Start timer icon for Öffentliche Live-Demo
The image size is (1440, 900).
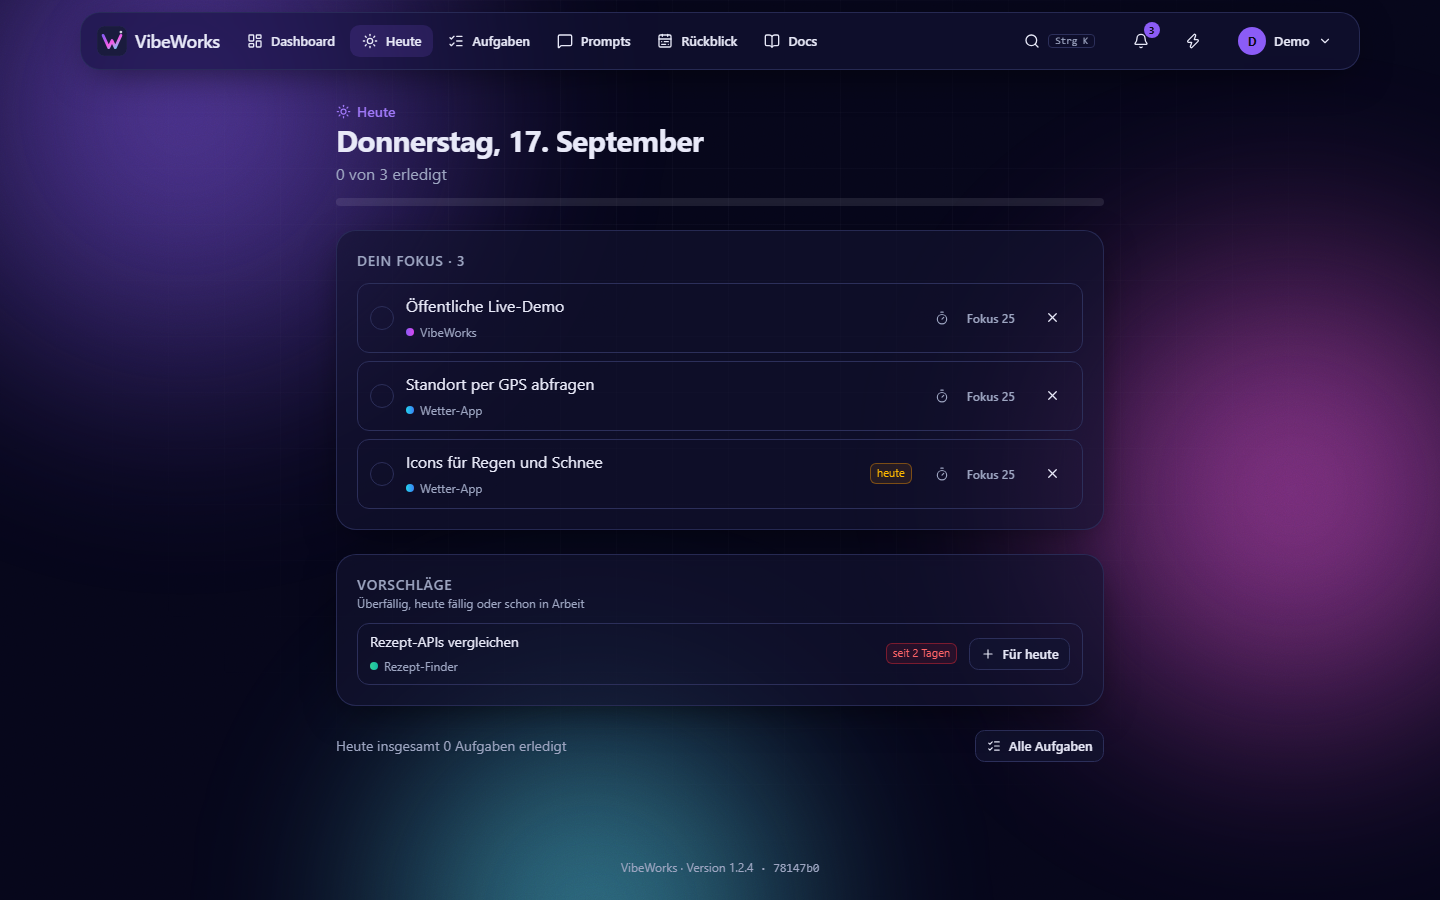(942, 318)
